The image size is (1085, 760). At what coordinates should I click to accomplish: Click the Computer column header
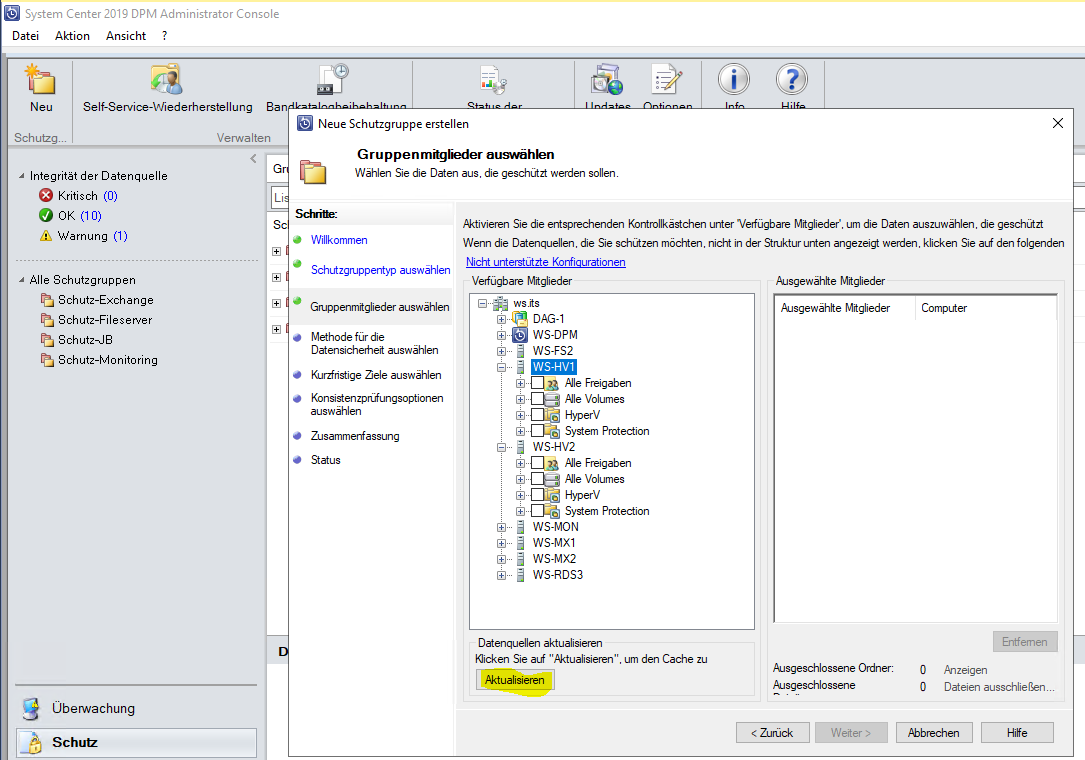click(x=986, y=308)
